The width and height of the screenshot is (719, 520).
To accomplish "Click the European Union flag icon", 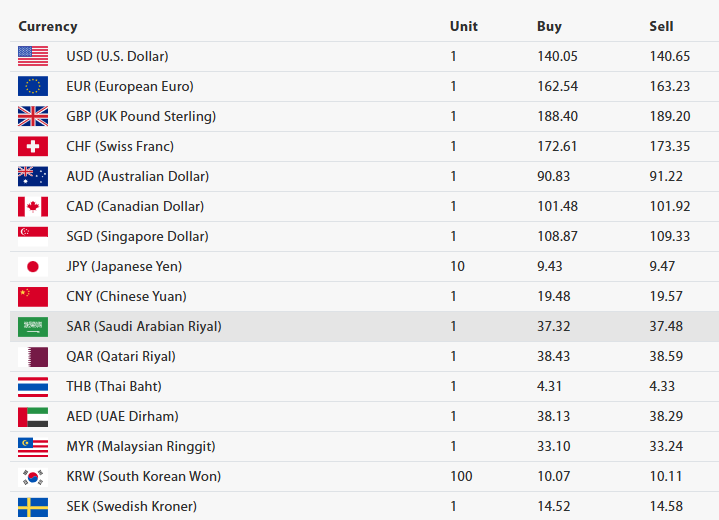I will click(33, 87).
